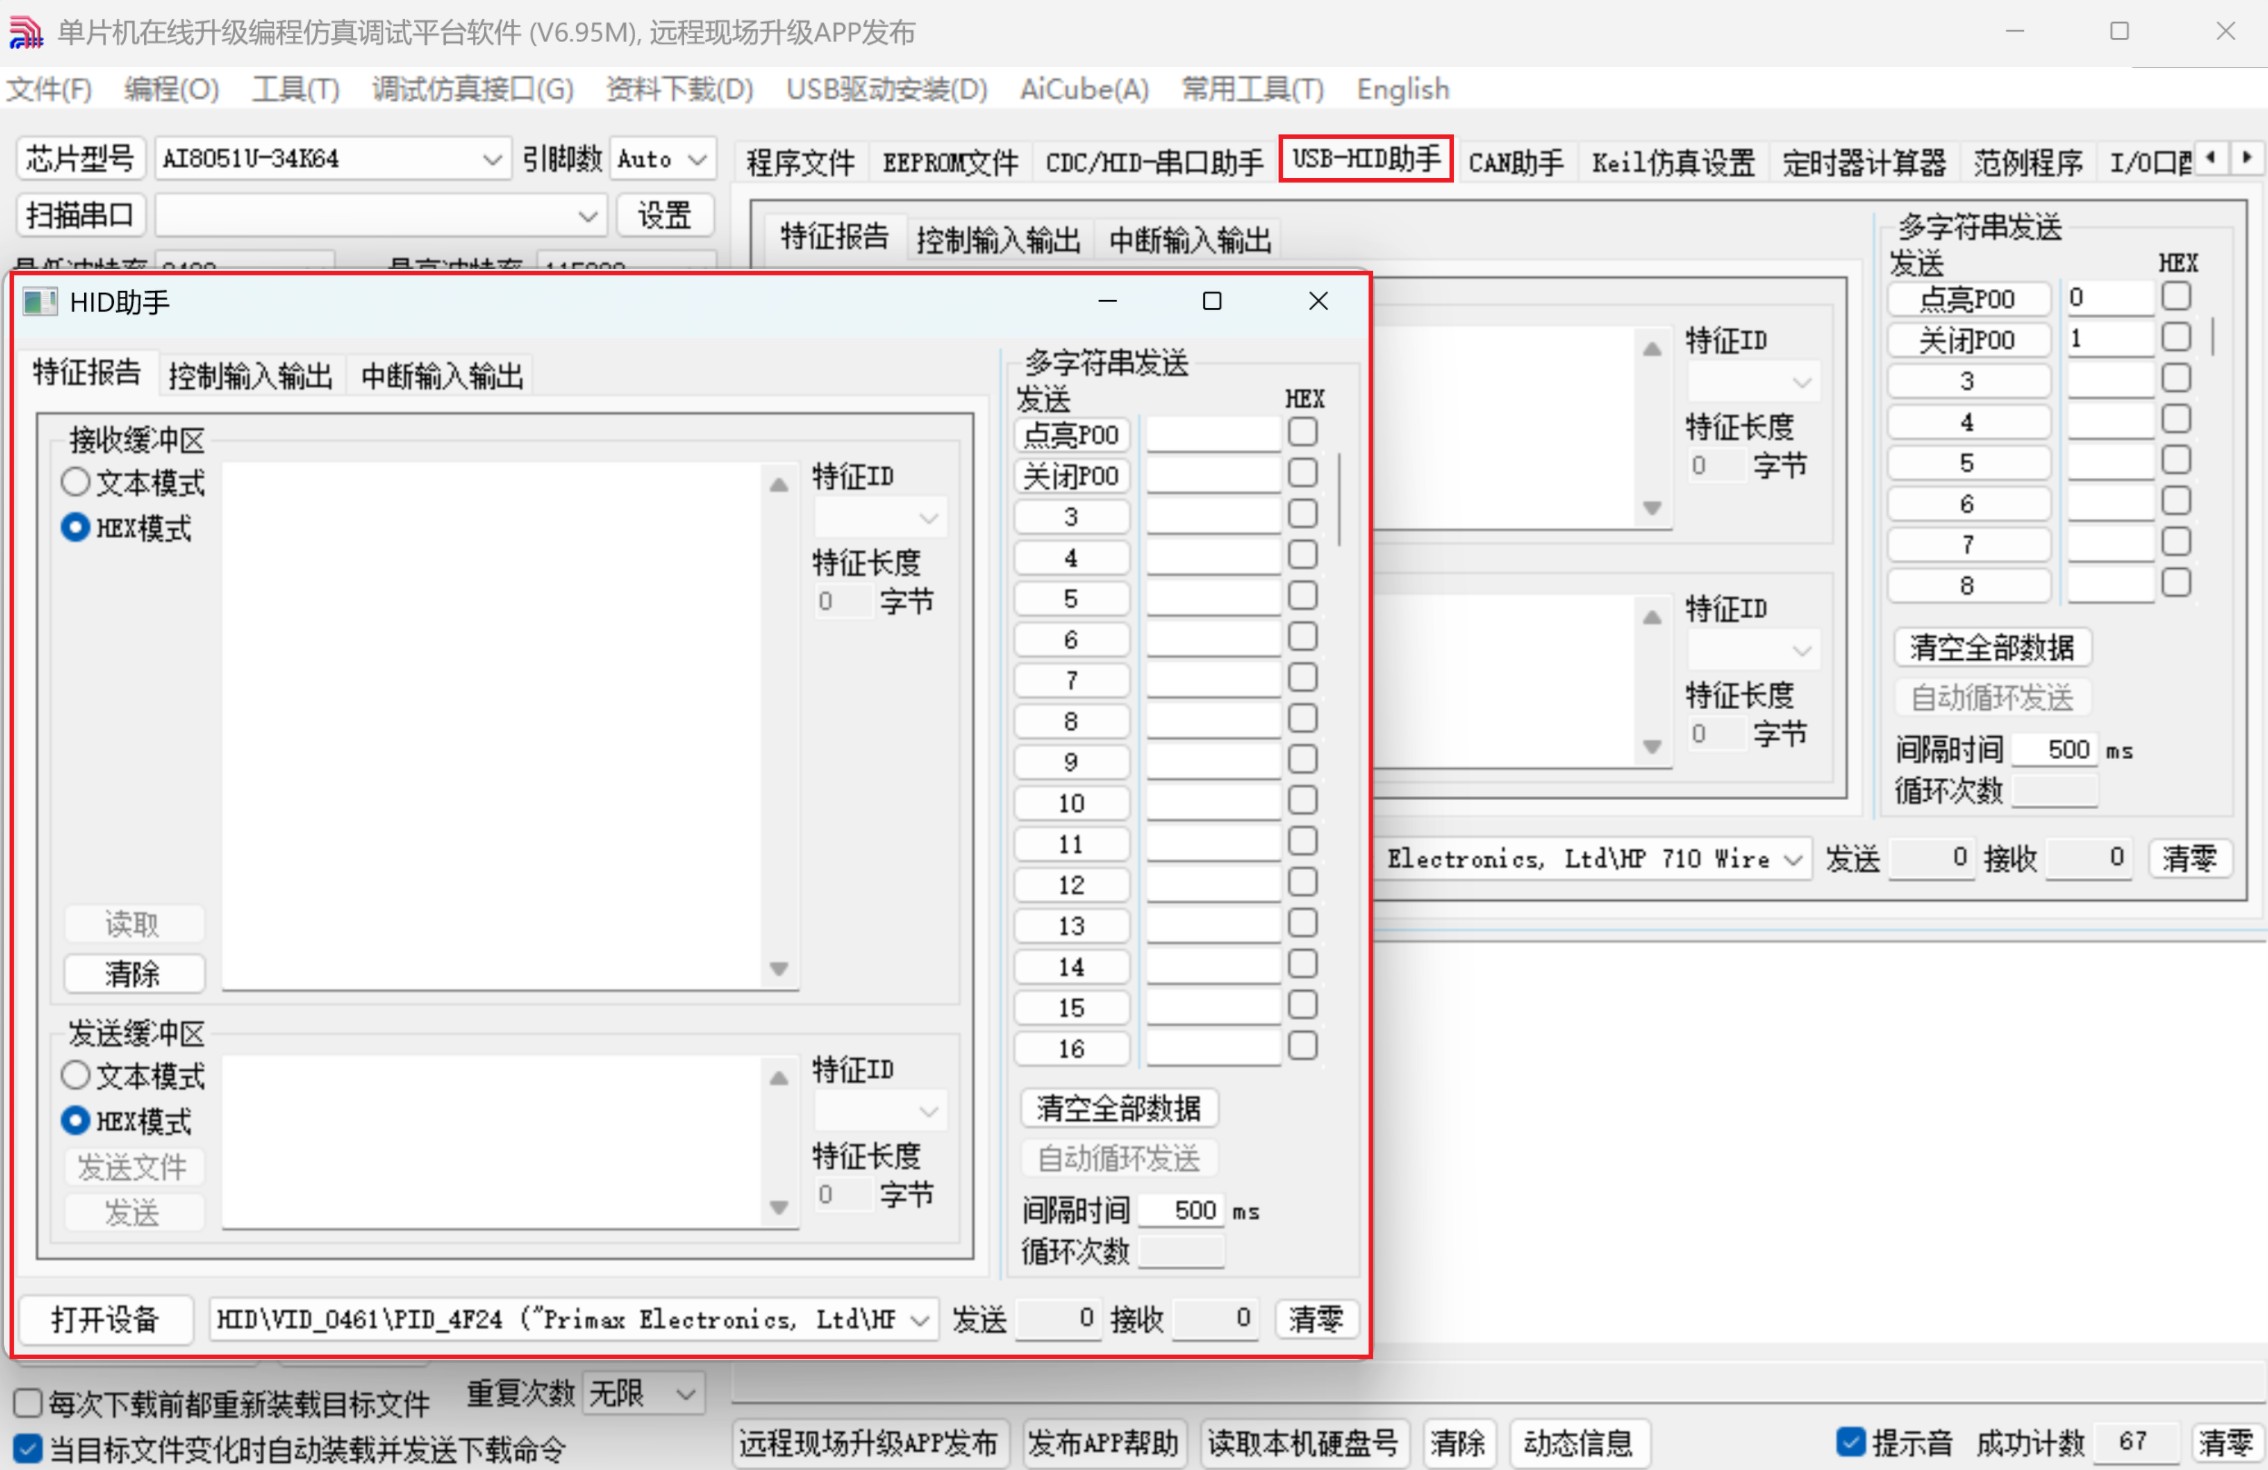
Task: Click text field beside 点亮P00 in HID助手
Action: coord(1213,433)
